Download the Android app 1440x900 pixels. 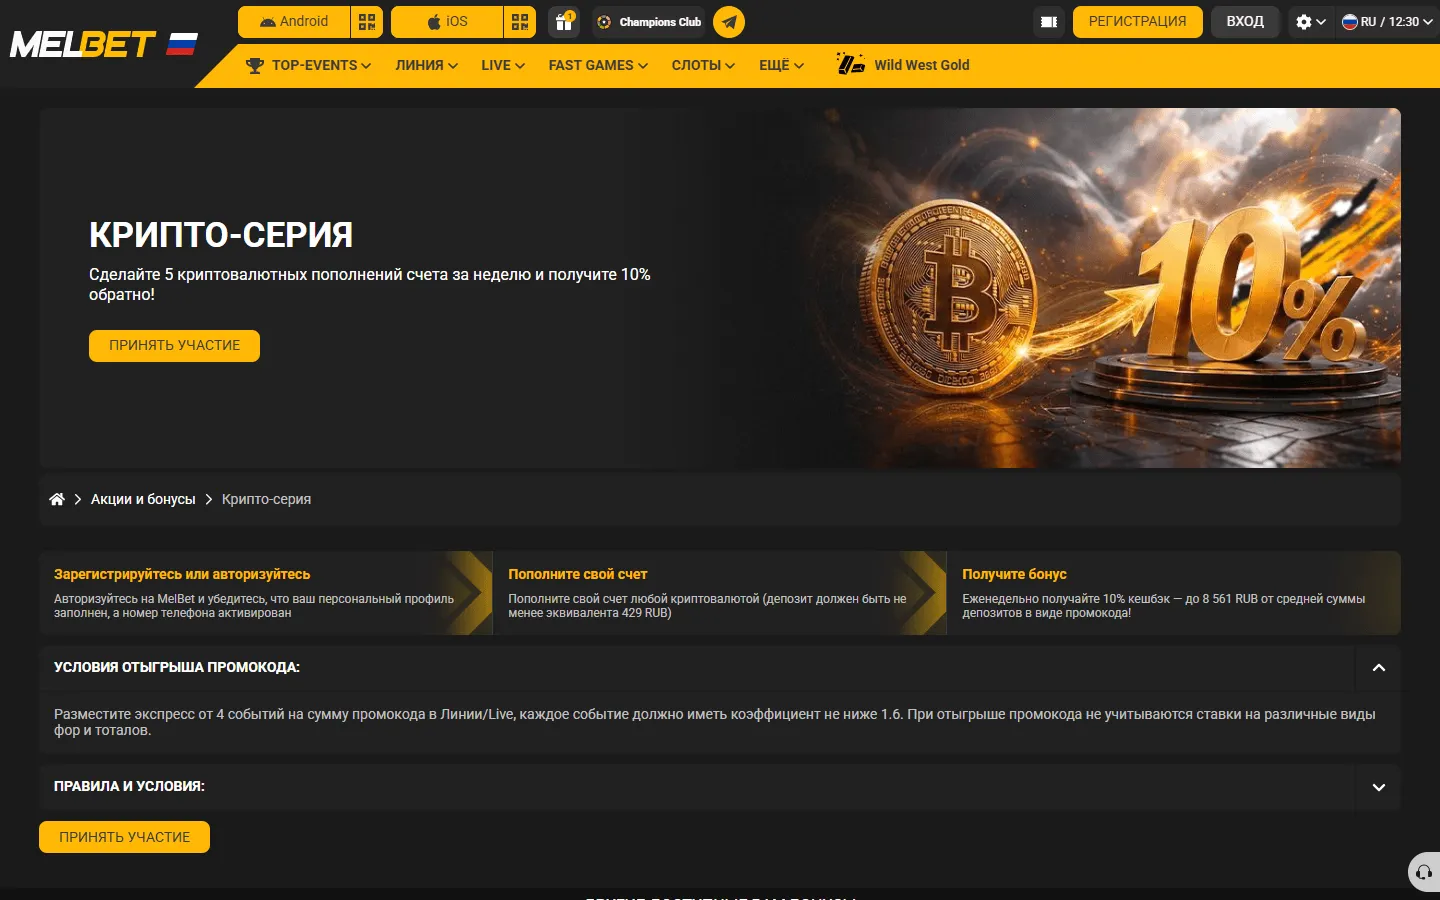294,22
